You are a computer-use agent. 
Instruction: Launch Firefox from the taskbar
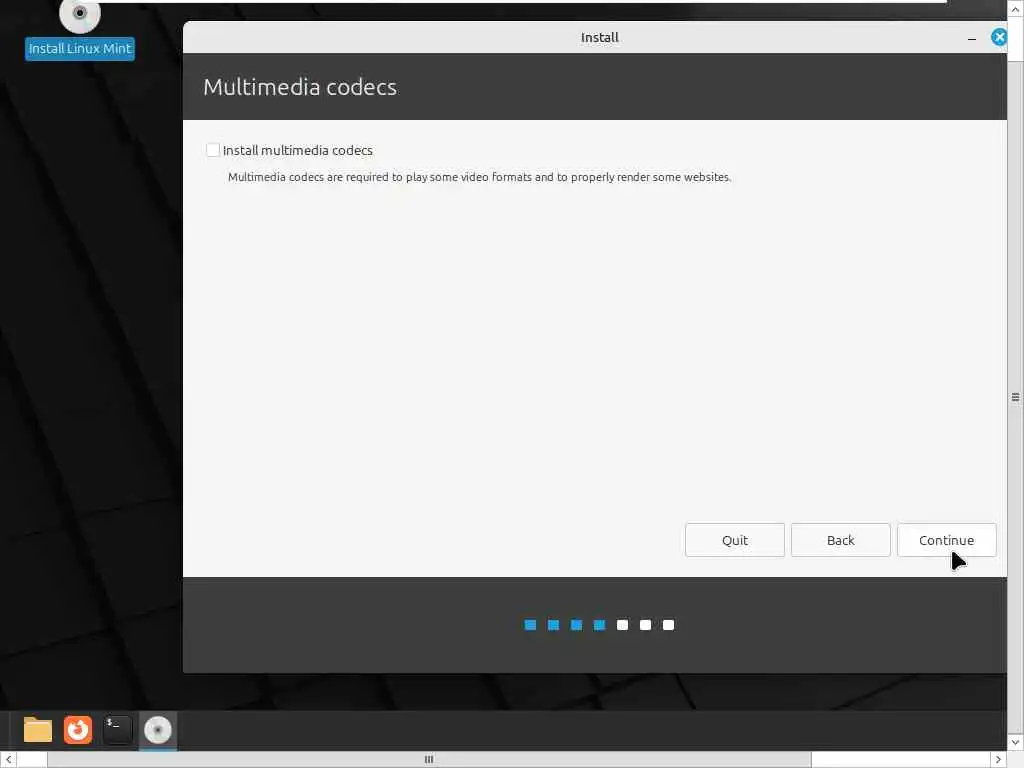pos(78,729)
